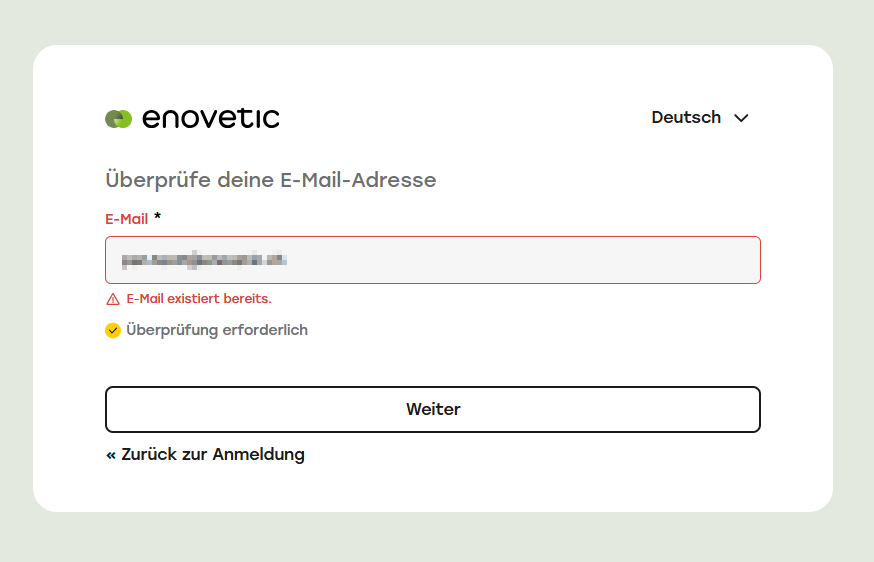The image size is (874, 562).
Task: Click the Weiter button
Action: click(x=433, y=409)
